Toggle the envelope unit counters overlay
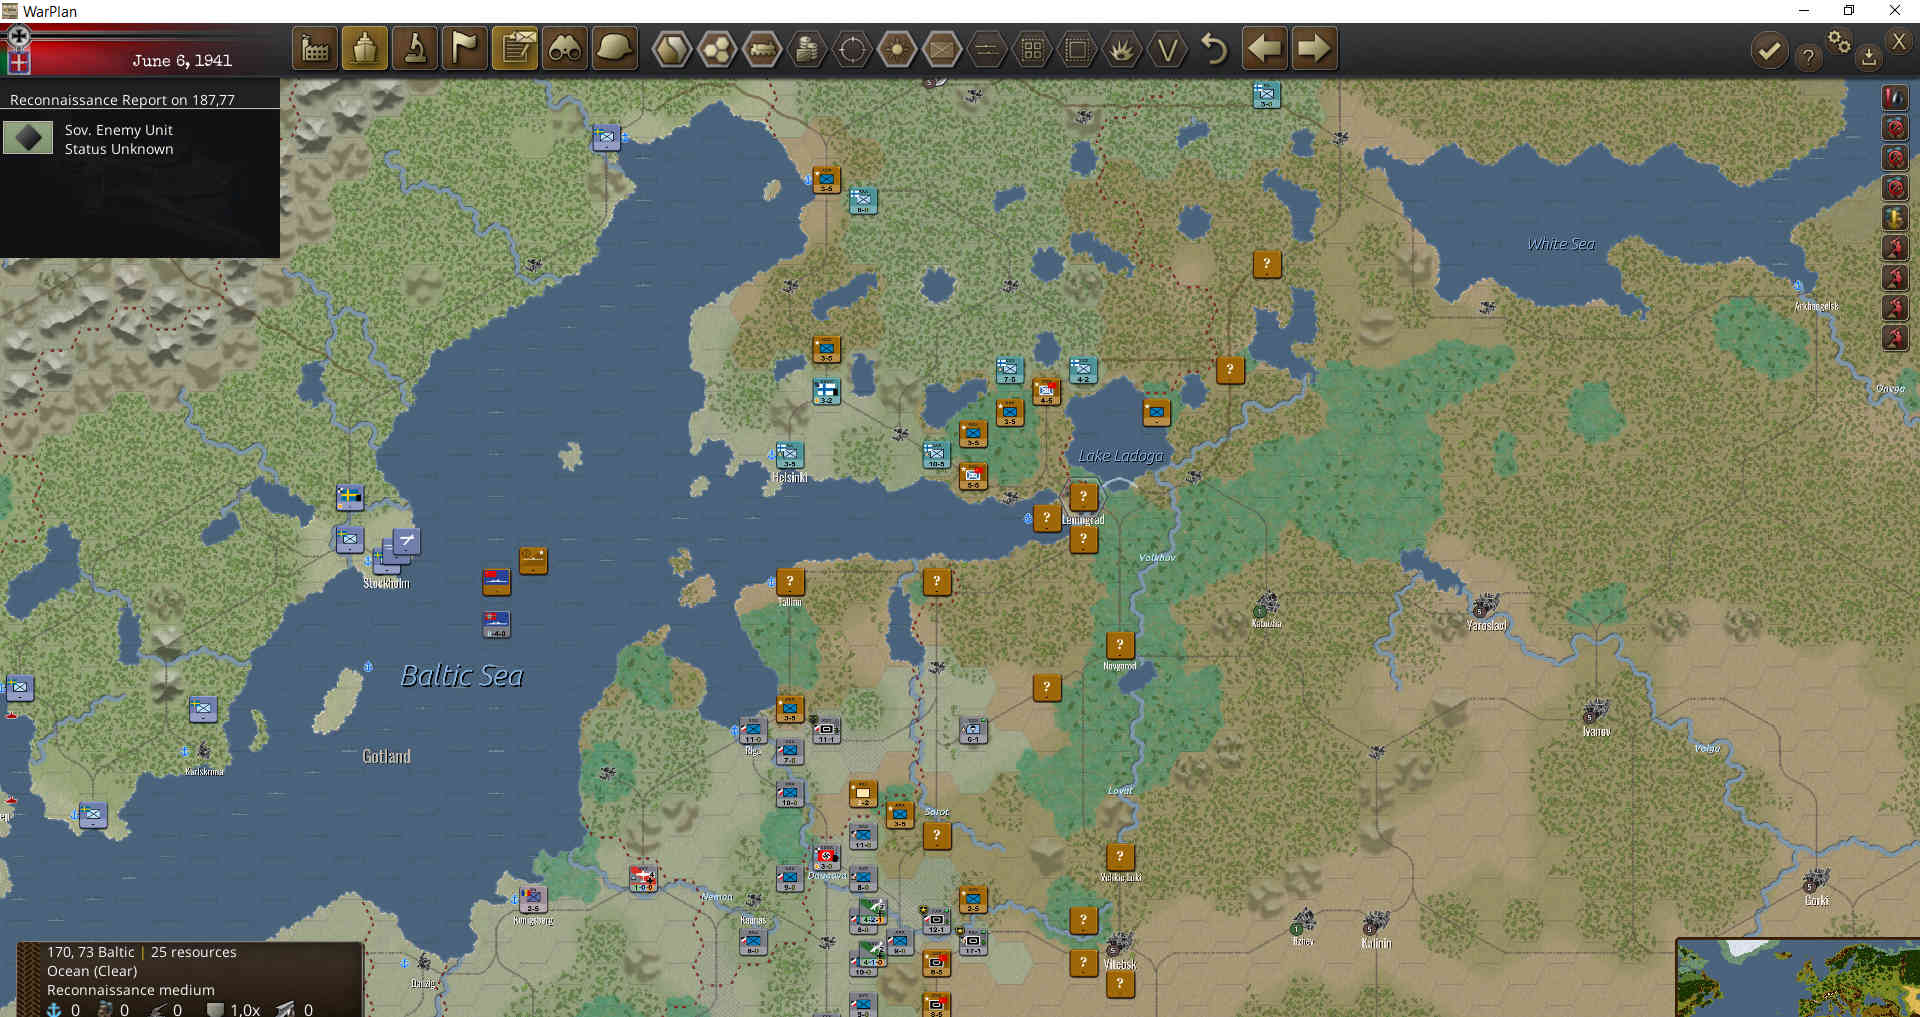This screenshot has height=1017, width=1920. [942, 49]
